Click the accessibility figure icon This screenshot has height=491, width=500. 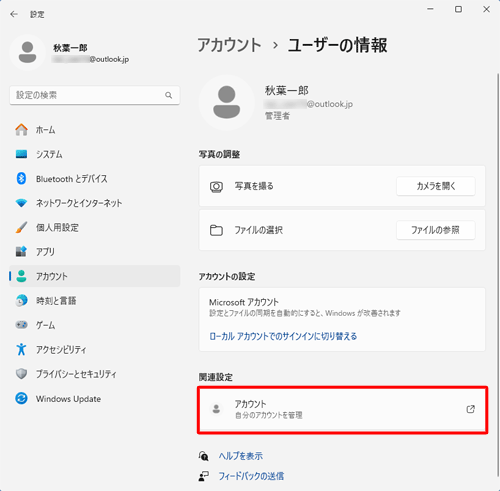[x=21, y=349]
